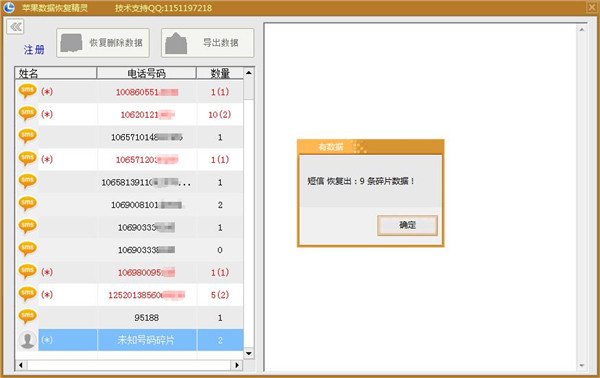Click the sms icon for 10657120 row
Screen dimensions: 600x378
(x=28, y=159)
